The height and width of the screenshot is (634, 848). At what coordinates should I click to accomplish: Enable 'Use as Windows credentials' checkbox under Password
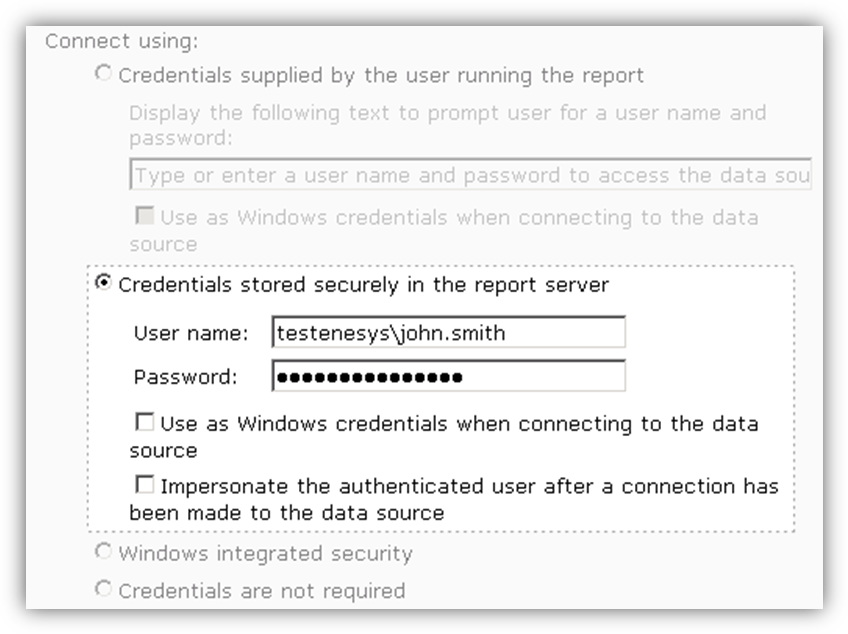point(146,423)
